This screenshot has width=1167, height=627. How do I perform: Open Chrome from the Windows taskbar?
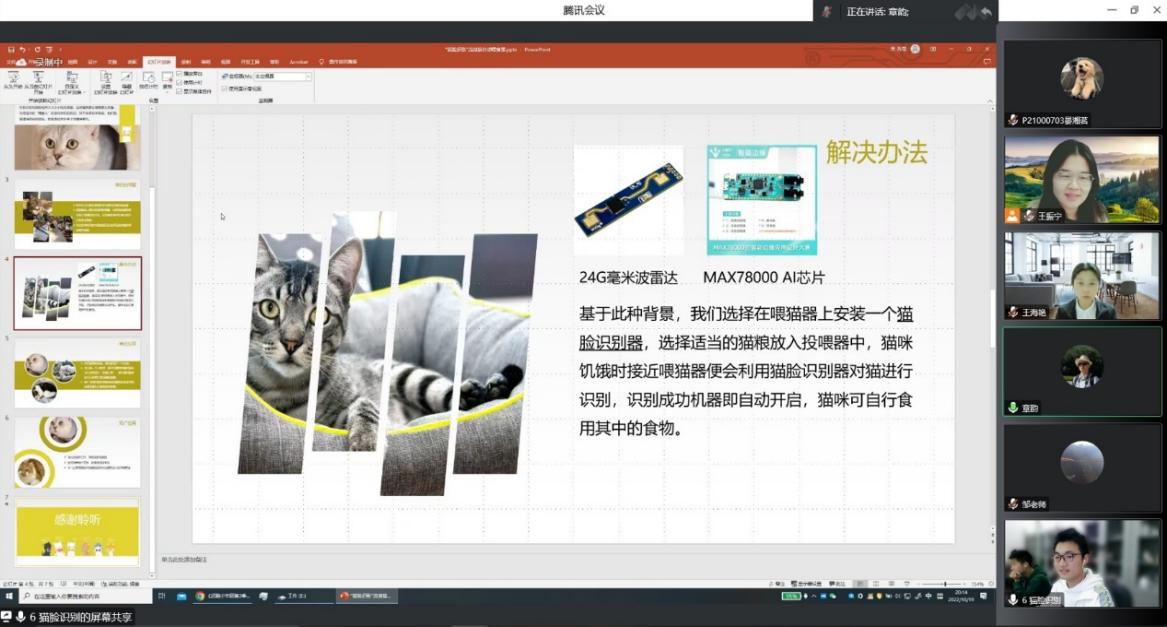point(200,596)
